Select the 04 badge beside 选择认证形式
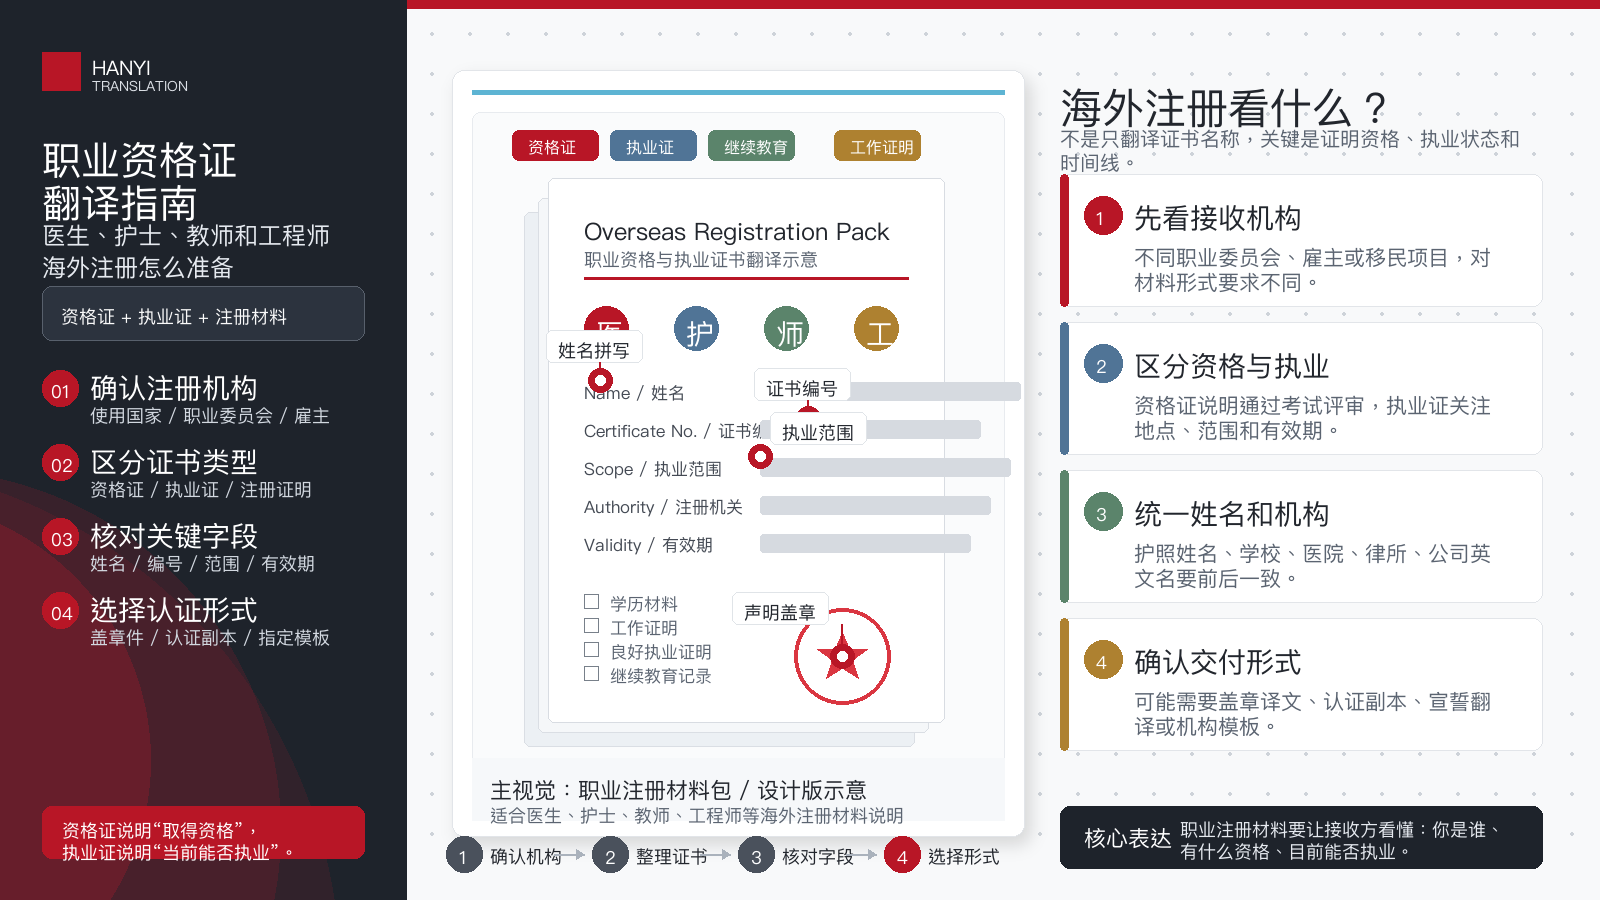The image size is (1600, 900). tap(61, 613)
